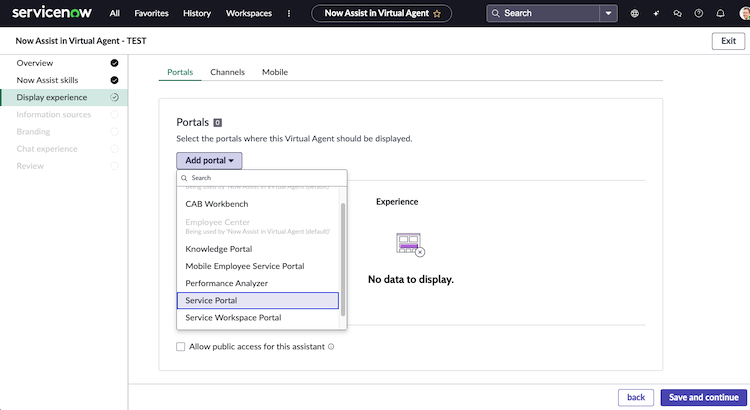Click the Now Assist in Virtual Agent pill

coord(382,13)
